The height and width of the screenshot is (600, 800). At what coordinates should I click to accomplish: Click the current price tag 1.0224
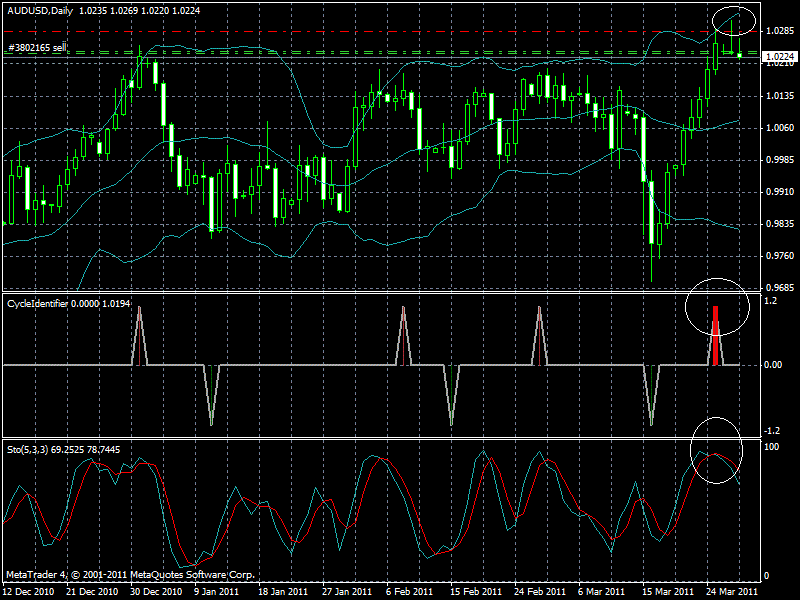click(780, 57)
